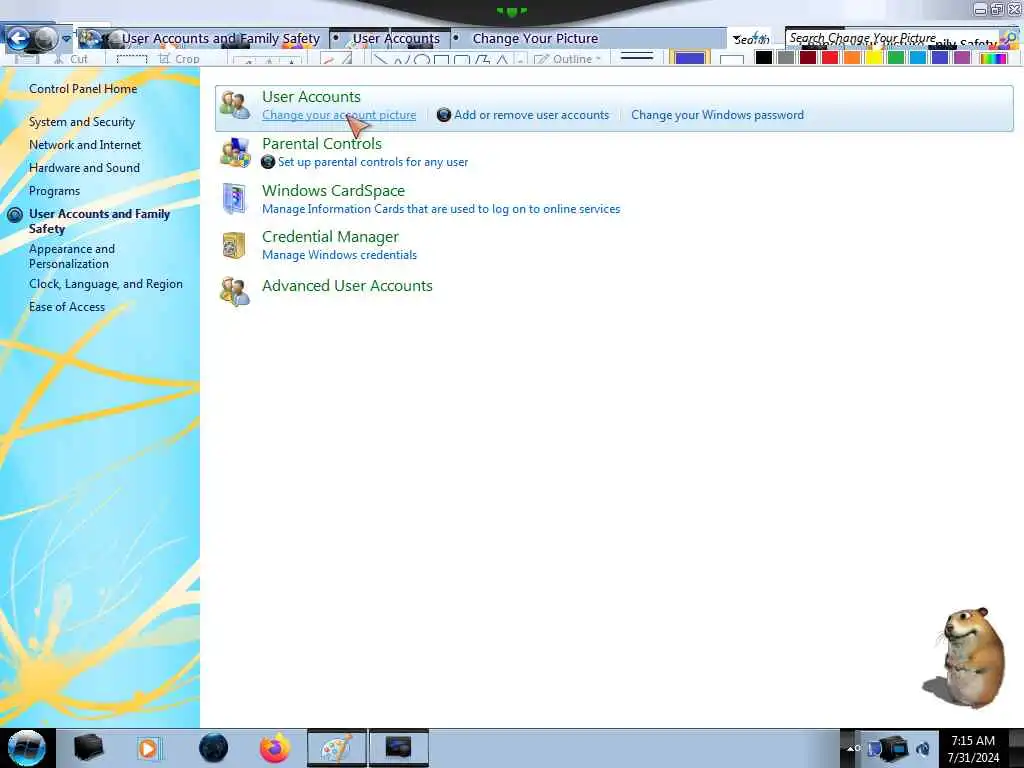Click the Start orb button
Image resolution: width=1024 pixels, height=768 pixels.
point(26,748)
